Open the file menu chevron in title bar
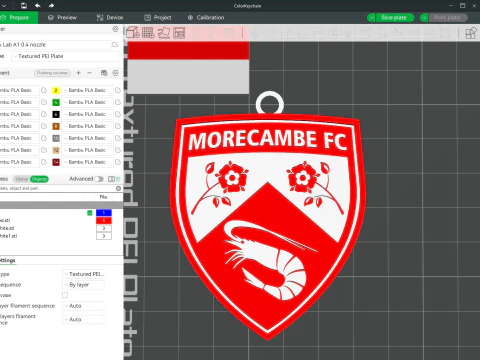Viewport: 480px width, 360px height. point(5,6)
